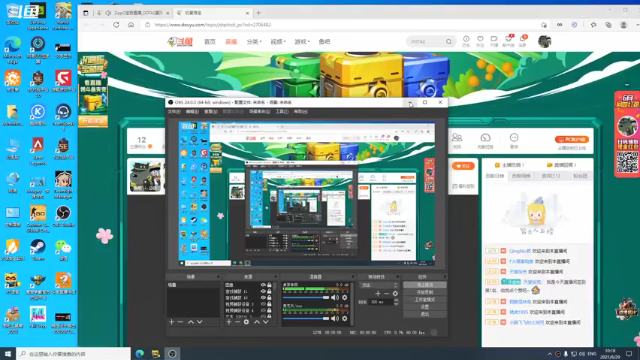Screen dimensions: 640x360
Task: Toggle visibility eye of 游戏捕获 10 source
Action: [263, 298]
